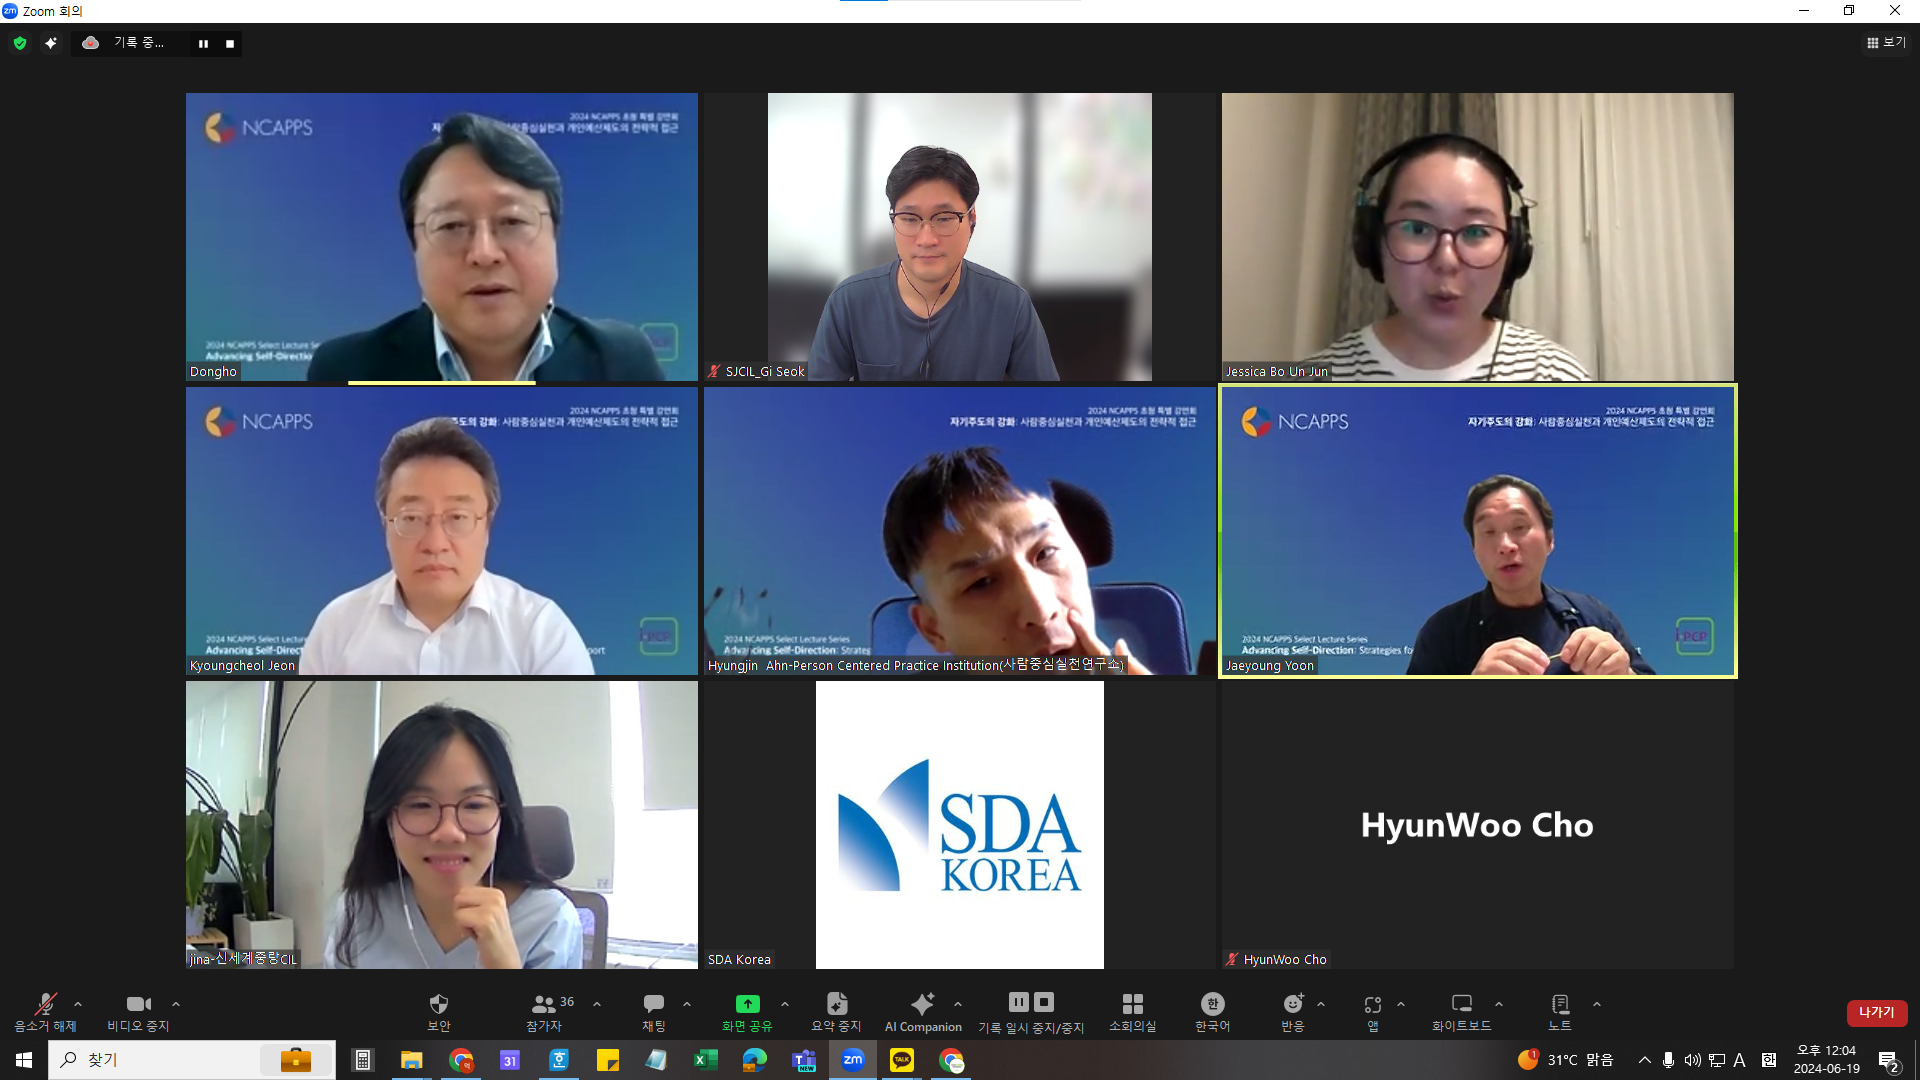
Task: Open the Notes icon
Action: coord(1560,1004)
